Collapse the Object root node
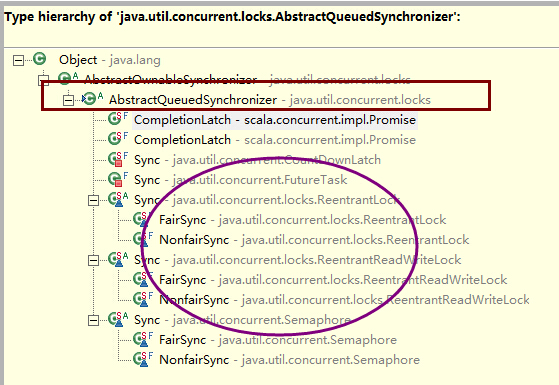Viewport: 559px width, 385px height. coord(18,60)
